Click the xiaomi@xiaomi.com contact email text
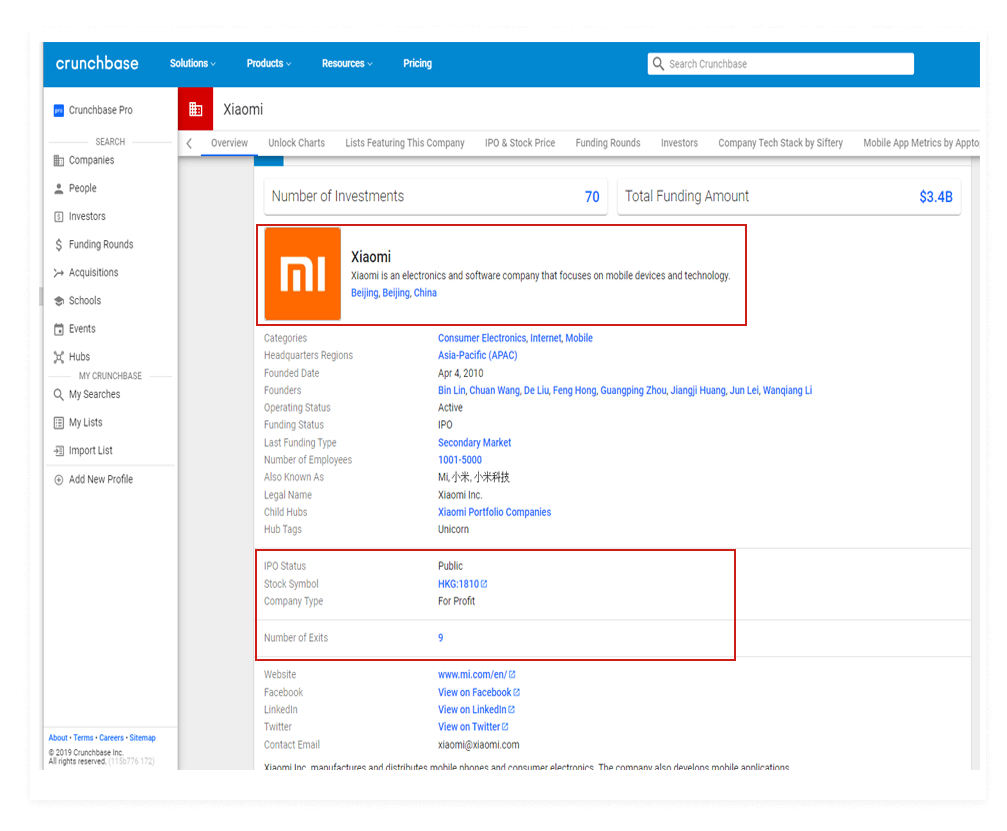1007x831 pixels. 478,745
